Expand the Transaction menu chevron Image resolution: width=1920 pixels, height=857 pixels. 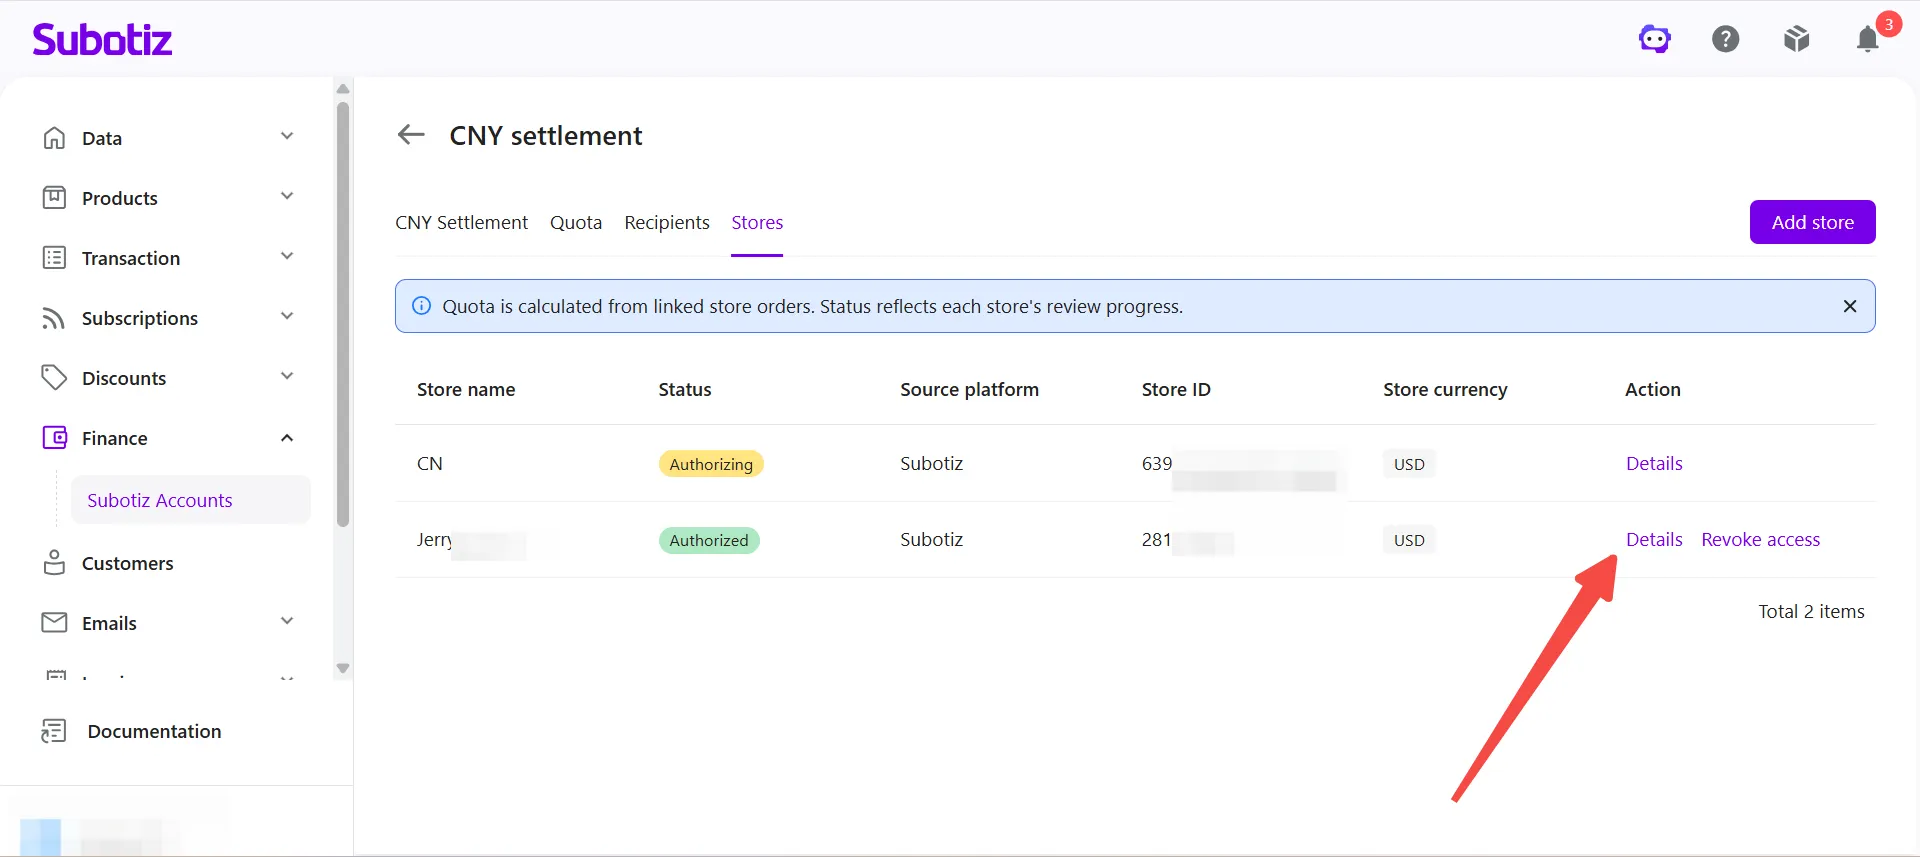[287, 256]
